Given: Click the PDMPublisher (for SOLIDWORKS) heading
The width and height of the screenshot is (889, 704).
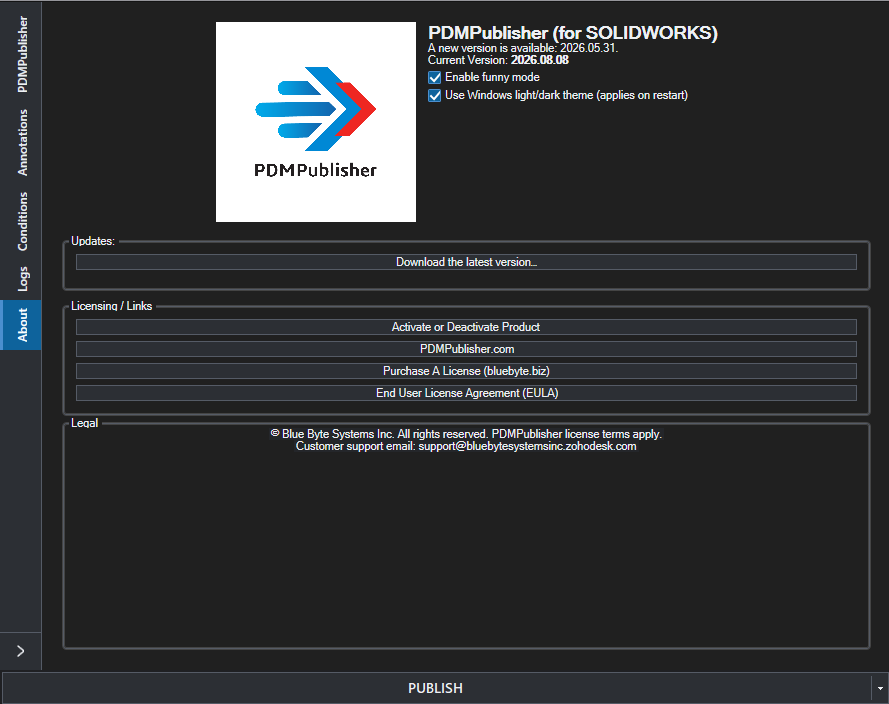Looking at the screenshot, I should coord(573,33).
